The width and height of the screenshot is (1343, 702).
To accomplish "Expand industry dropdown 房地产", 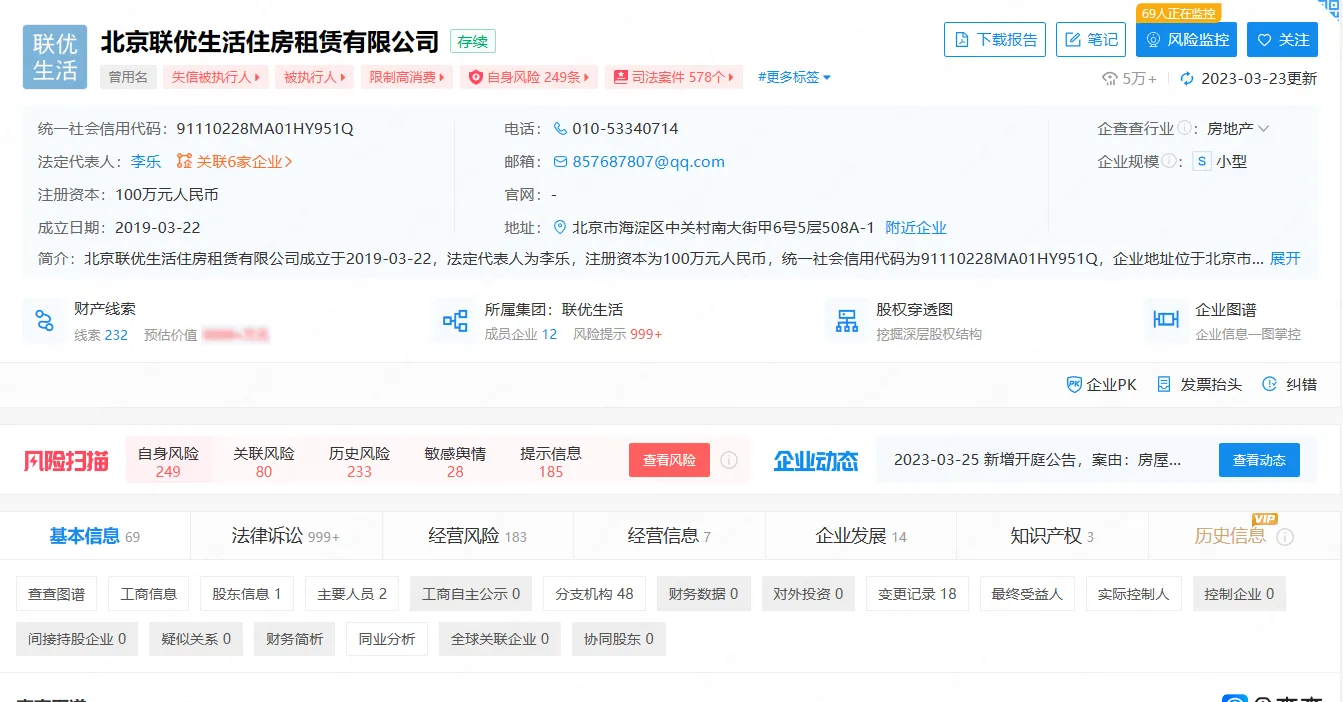I will [1238, 128].
